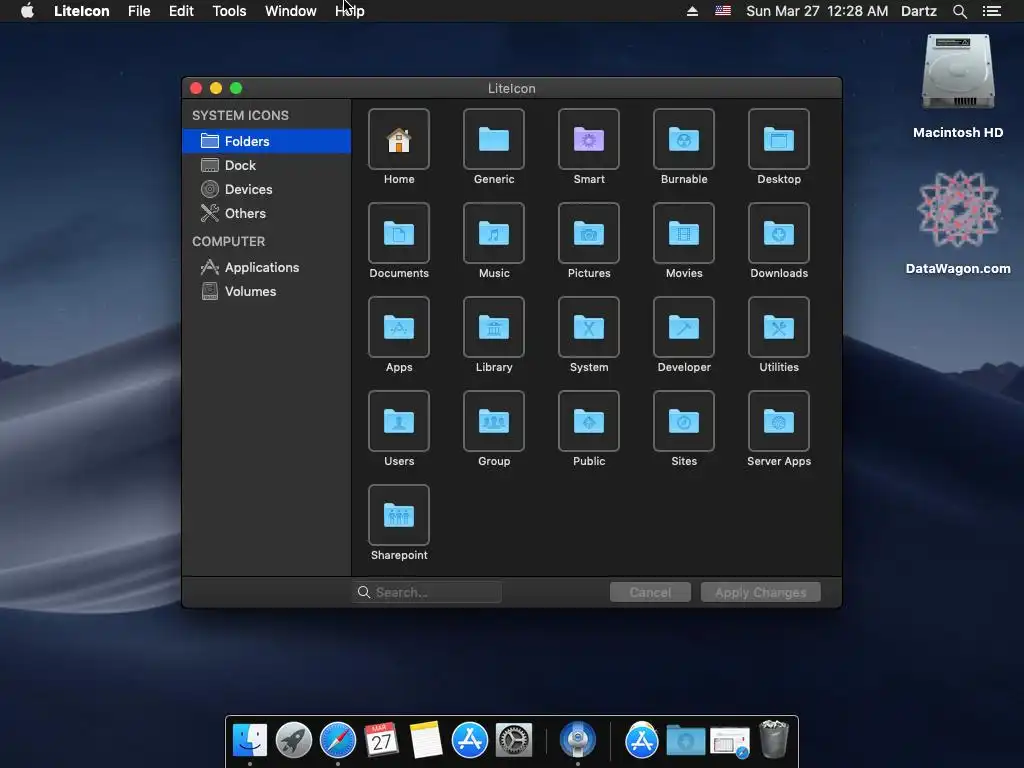The image size is (1024, 768).
Task: Select the Sites folder icon
Action: [x=684, y=421]
